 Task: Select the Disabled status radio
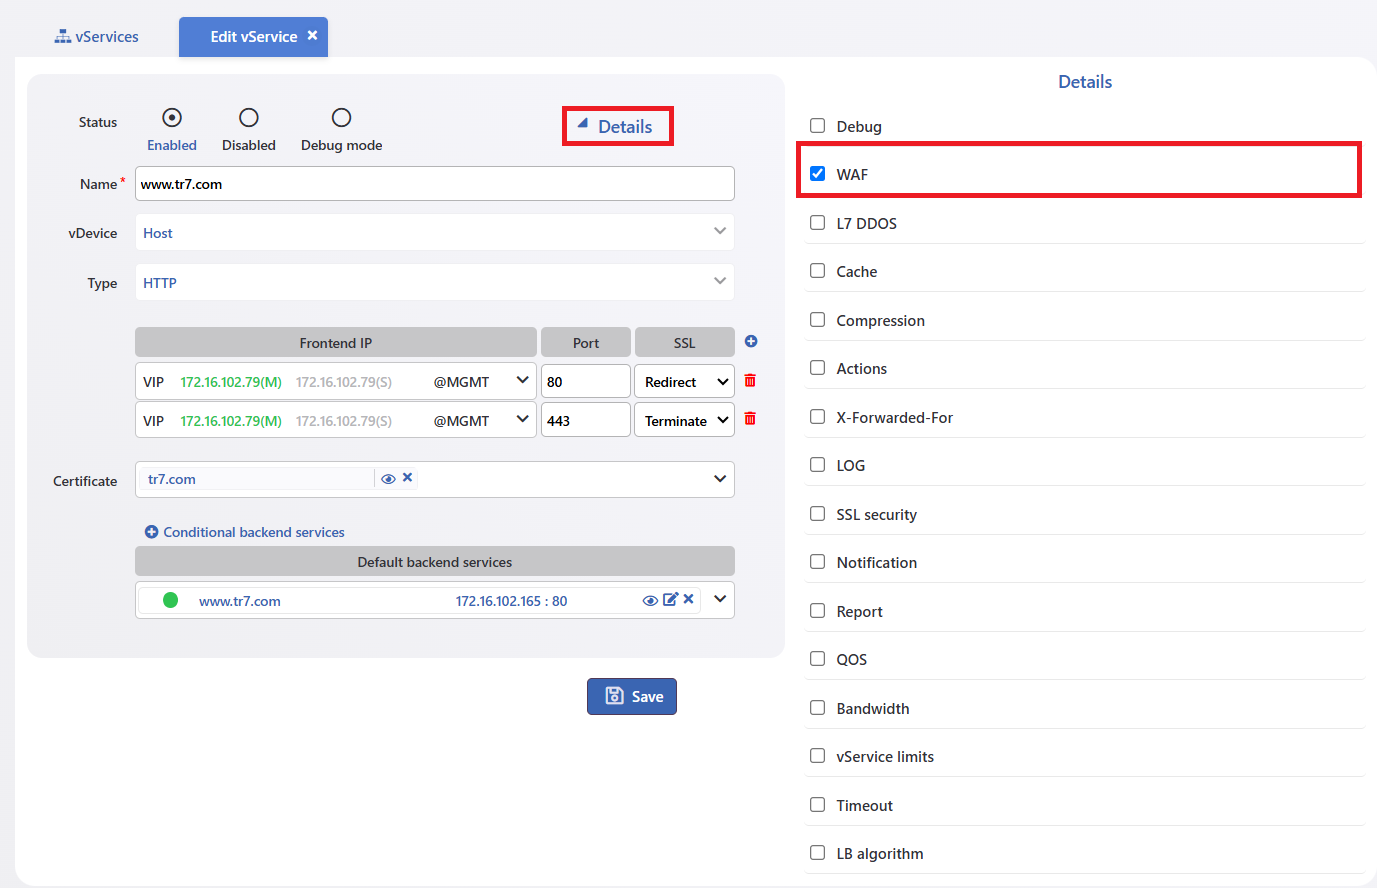249,118
